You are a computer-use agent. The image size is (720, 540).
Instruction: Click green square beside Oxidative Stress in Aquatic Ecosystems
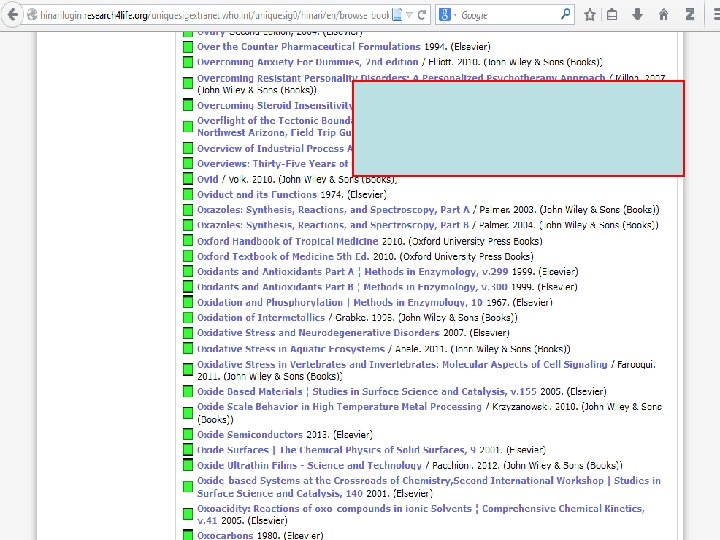coord(187,349)
